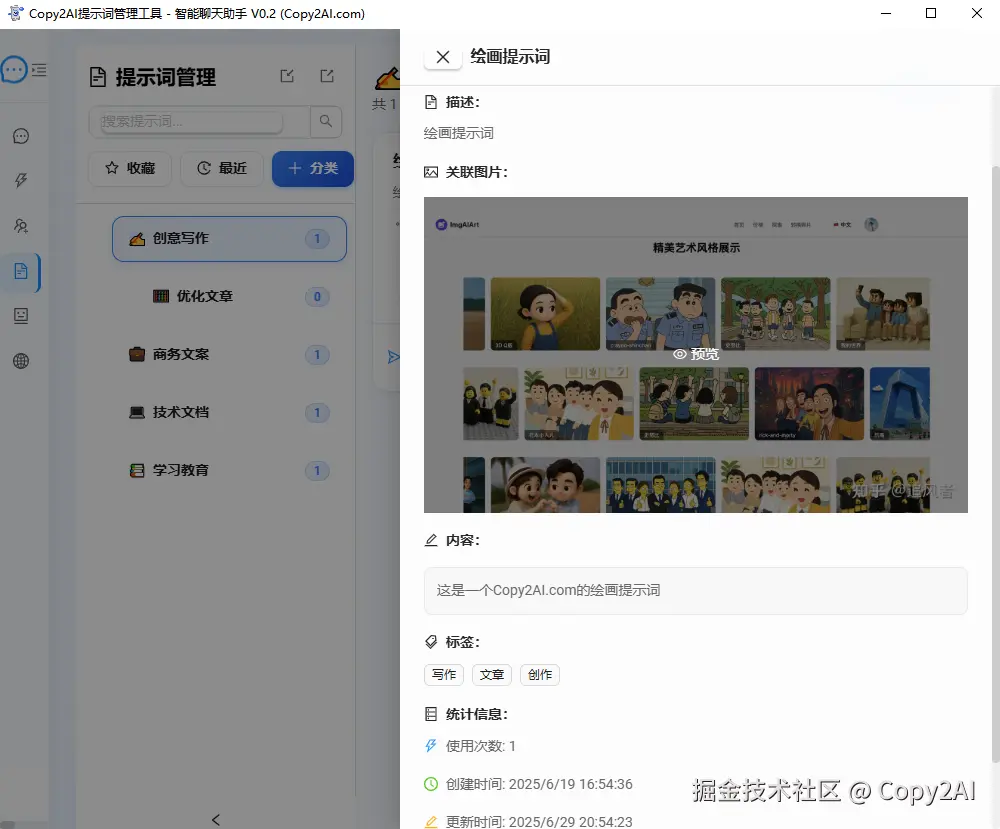
Task: Select the 创作 tag
Action: coord(540,675)
